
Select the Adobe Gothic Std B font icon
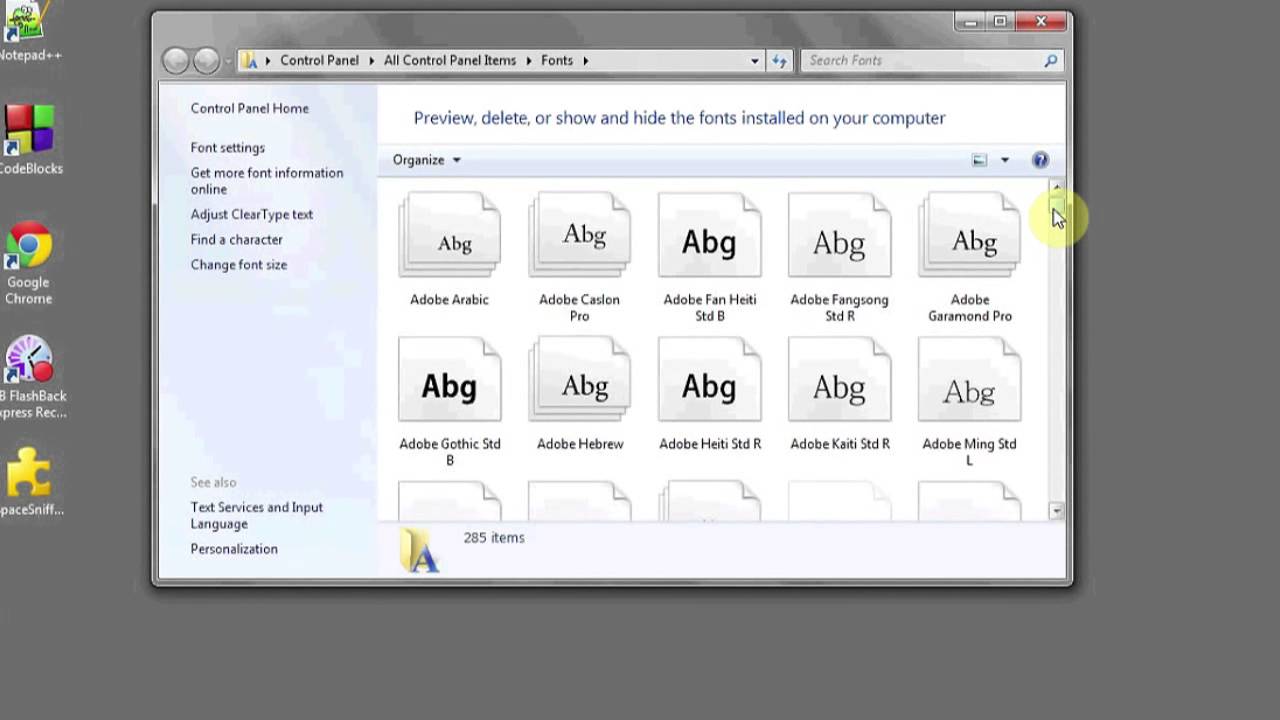(x=449, y=379)
